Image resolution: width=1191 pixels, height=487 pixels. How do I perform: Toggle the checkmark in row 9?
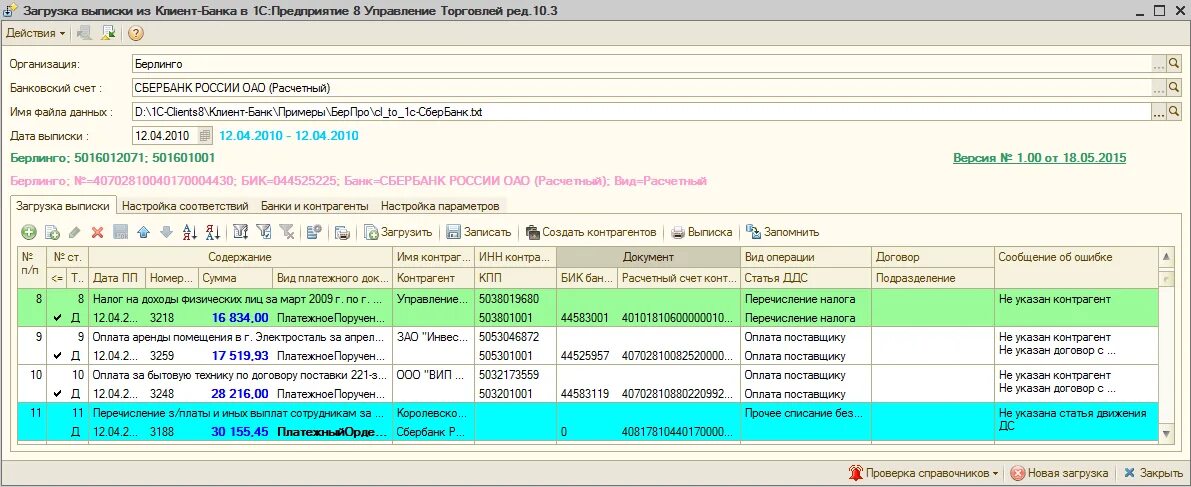(x=58, y=356)
